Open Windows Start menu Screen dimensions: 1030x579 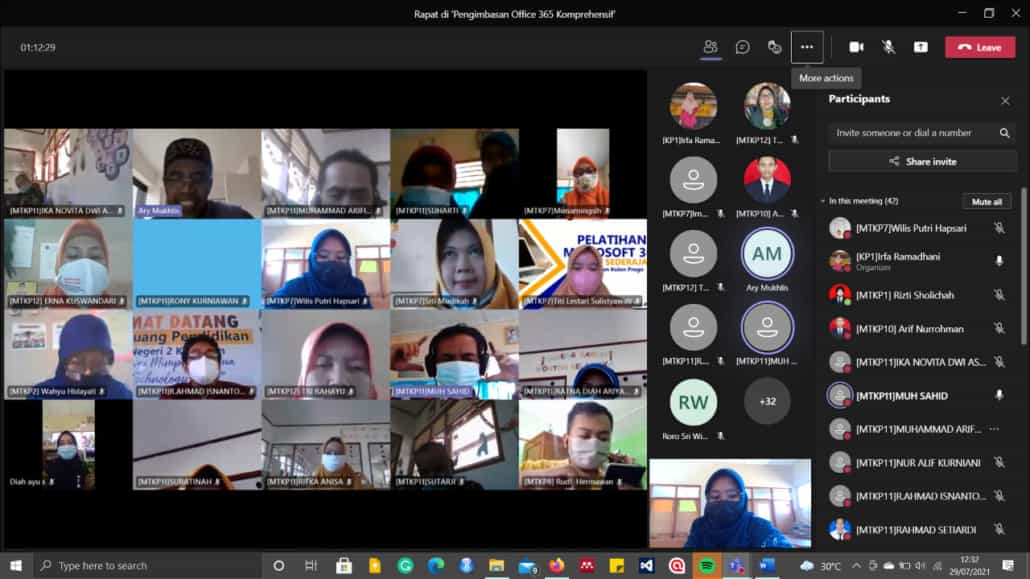point(16,565)
